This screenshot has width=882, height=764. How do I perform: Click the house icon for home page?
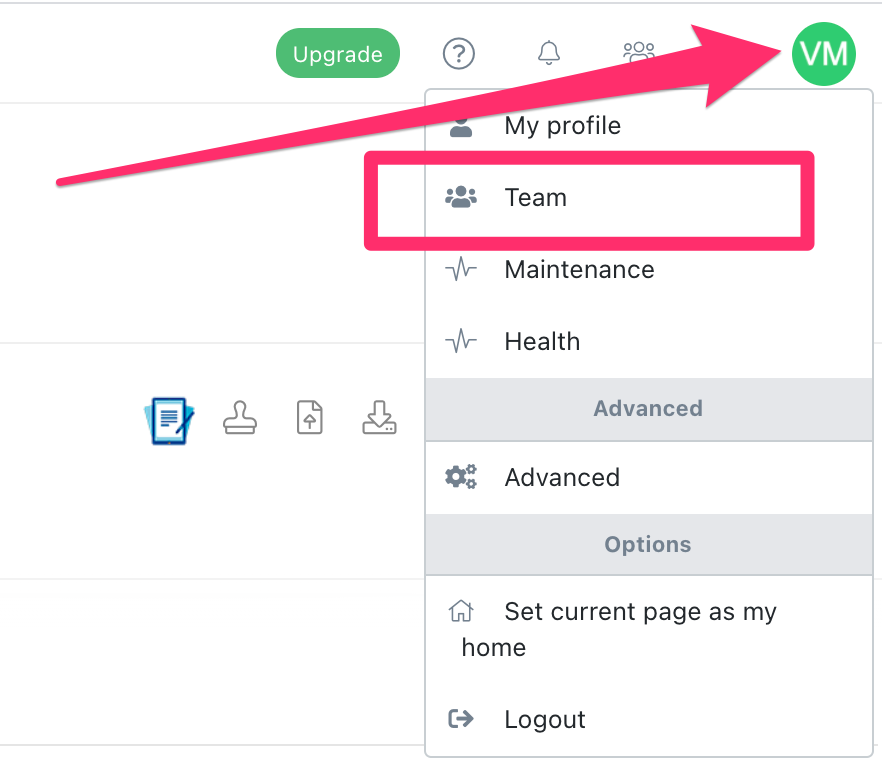point(461,611)
